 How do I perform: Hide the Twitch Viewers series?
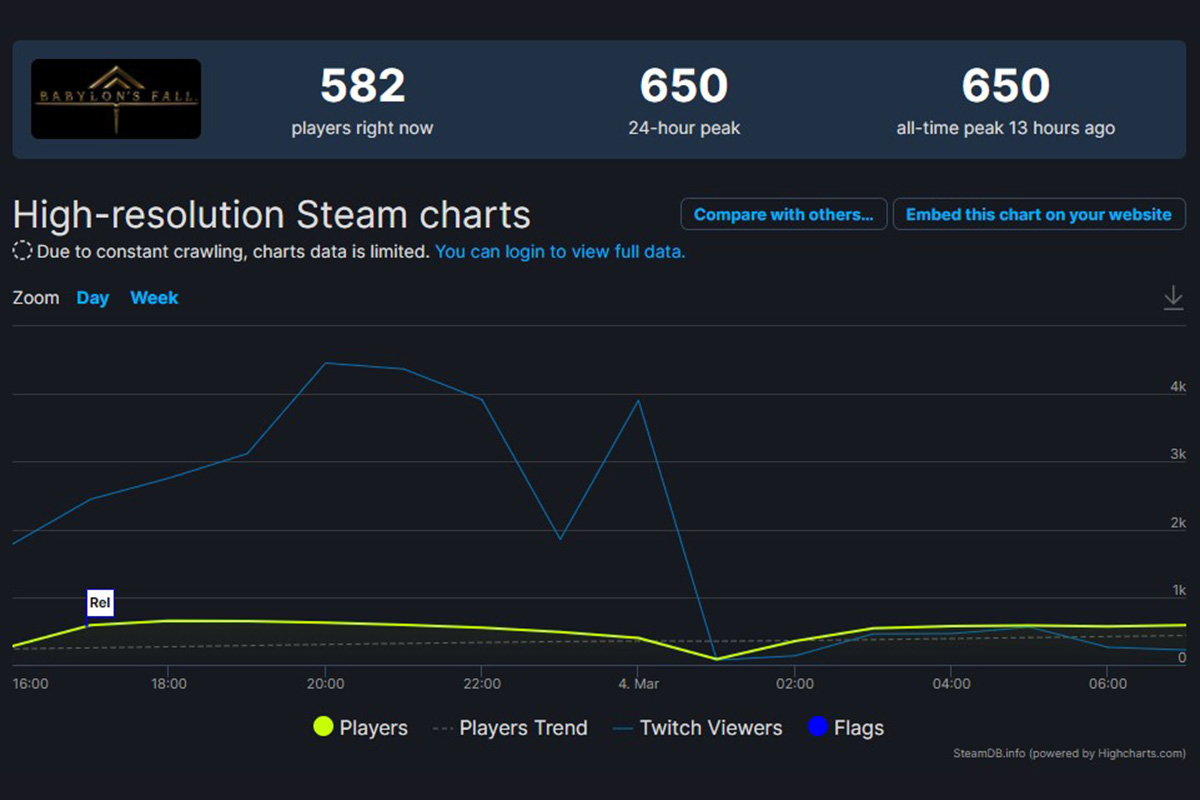[x=697, y=728]
